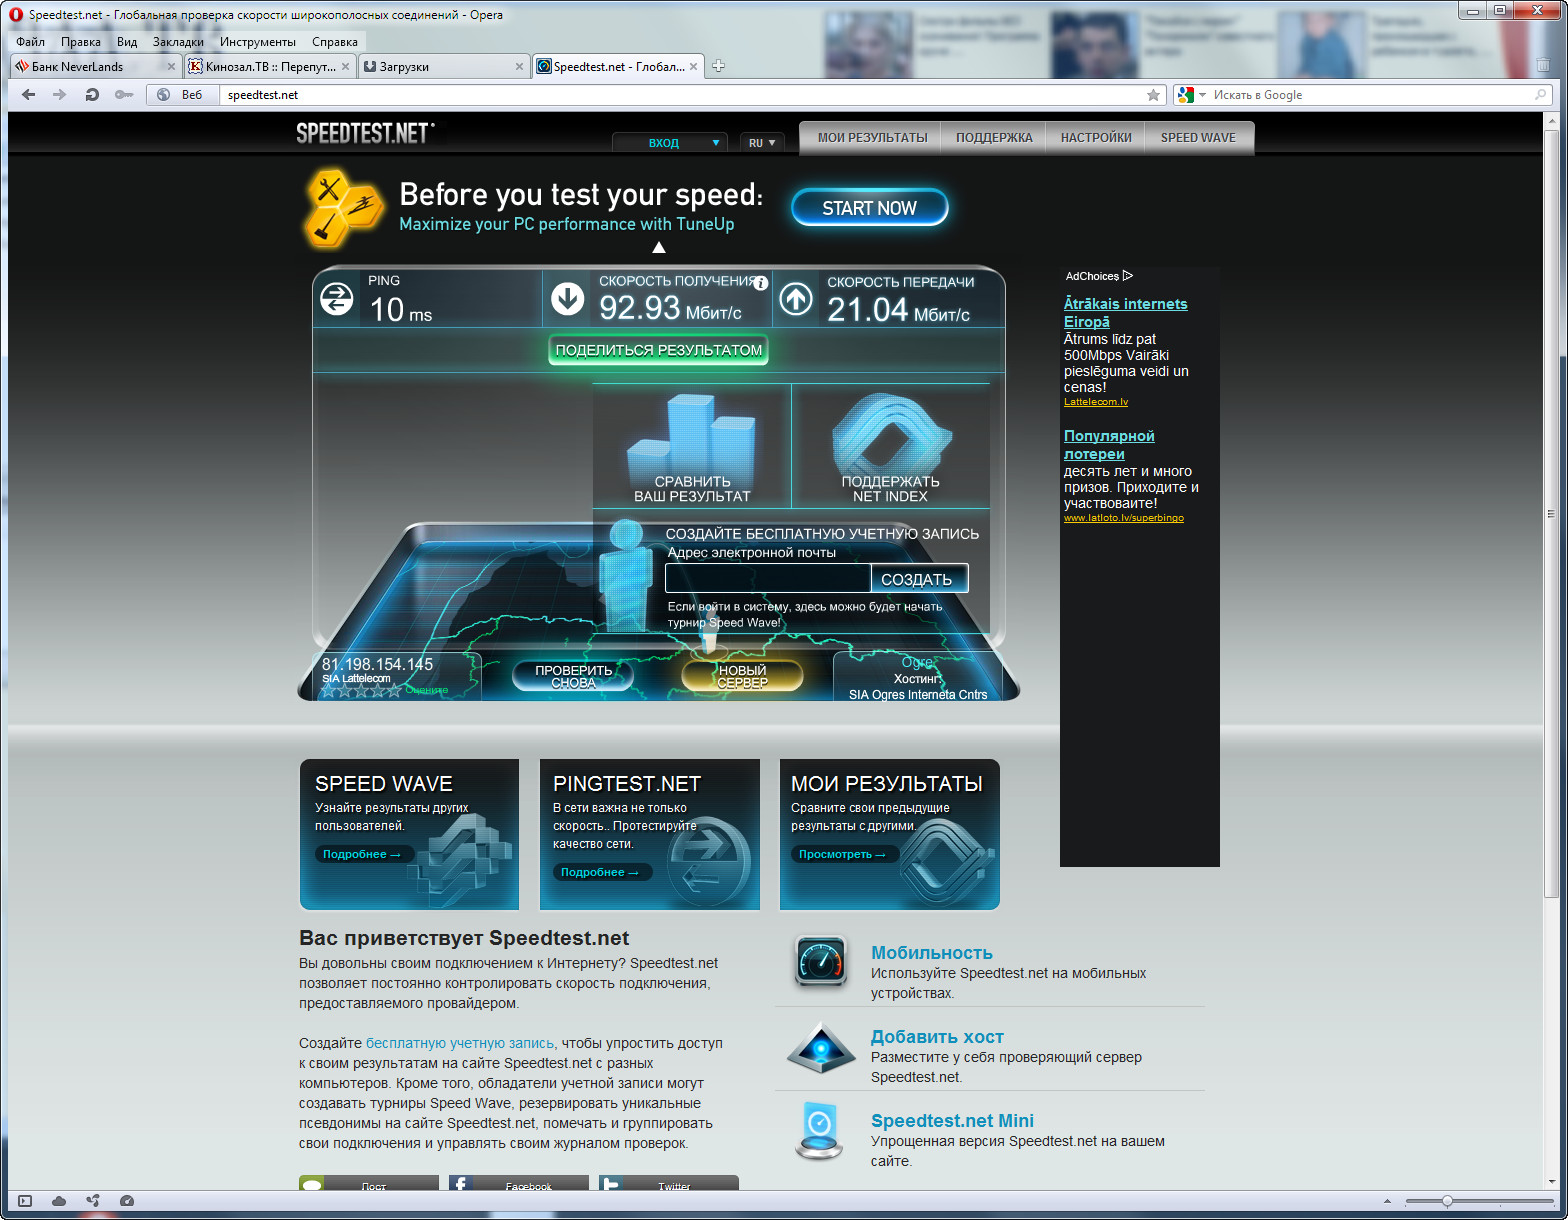Bookmark the page with the star icon
Image resolution: width=1568 pixels, height=1220 pixels.
click(1153, 95)
